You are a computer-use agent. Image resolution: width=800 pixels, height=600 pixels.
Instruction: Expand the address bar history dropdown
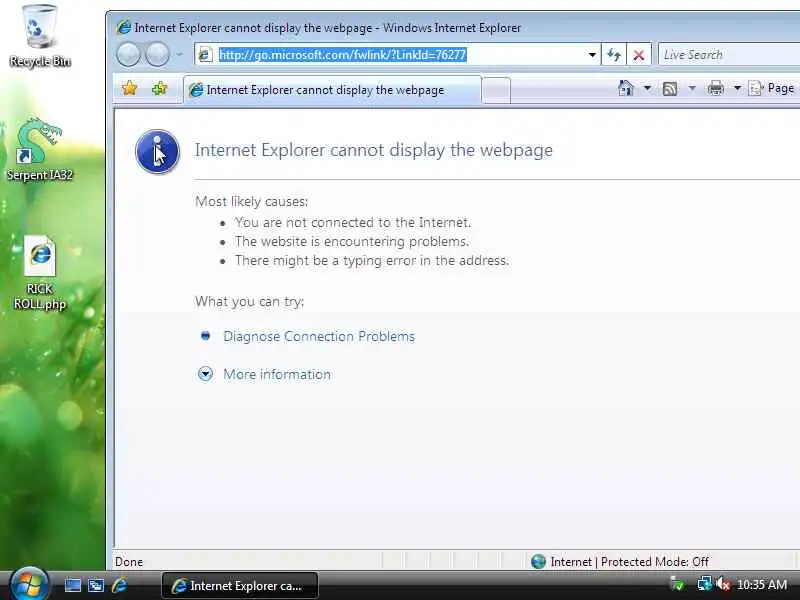(592, 55)
